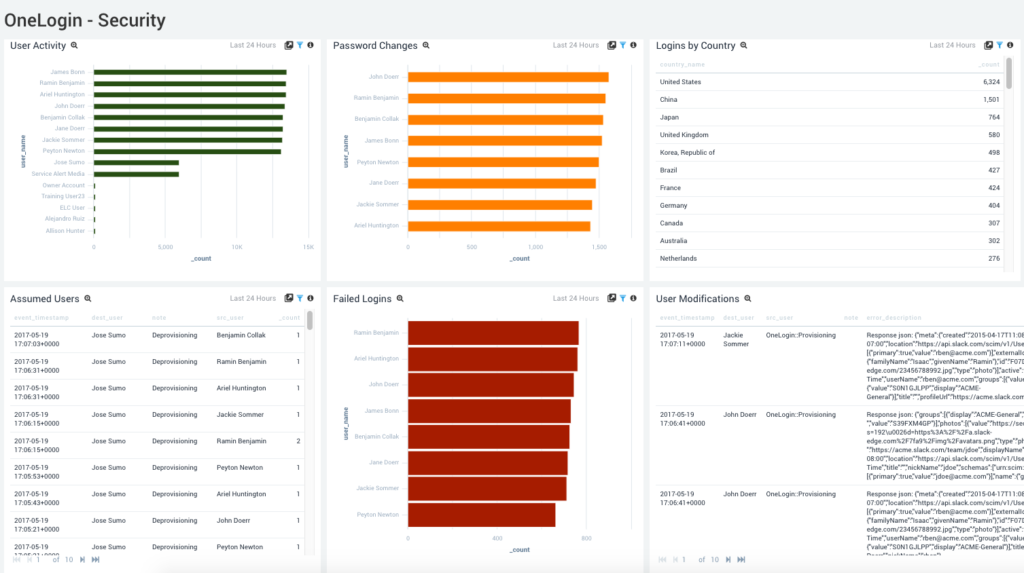Viewport: 1024px width, 573px height.
Task: Click Peyton Newton bar in Failed Logins
Action: pyautogui.click(x=481, y=515)
